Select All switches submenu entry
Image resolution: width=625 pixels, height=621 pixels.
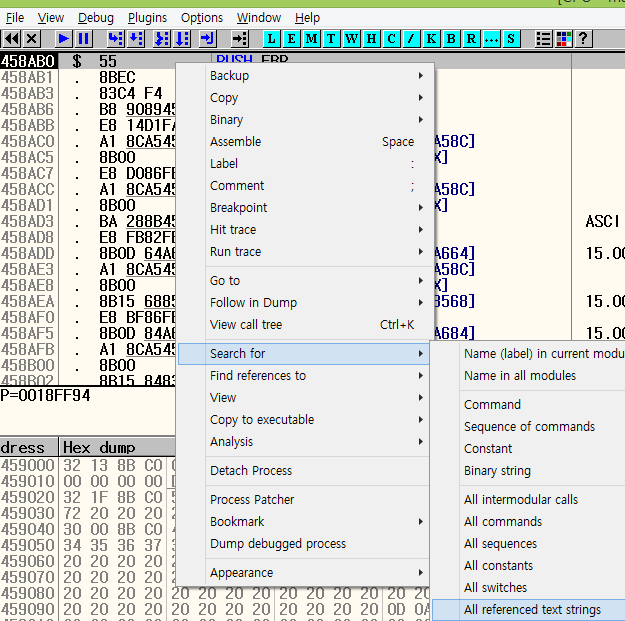(529, 588)
